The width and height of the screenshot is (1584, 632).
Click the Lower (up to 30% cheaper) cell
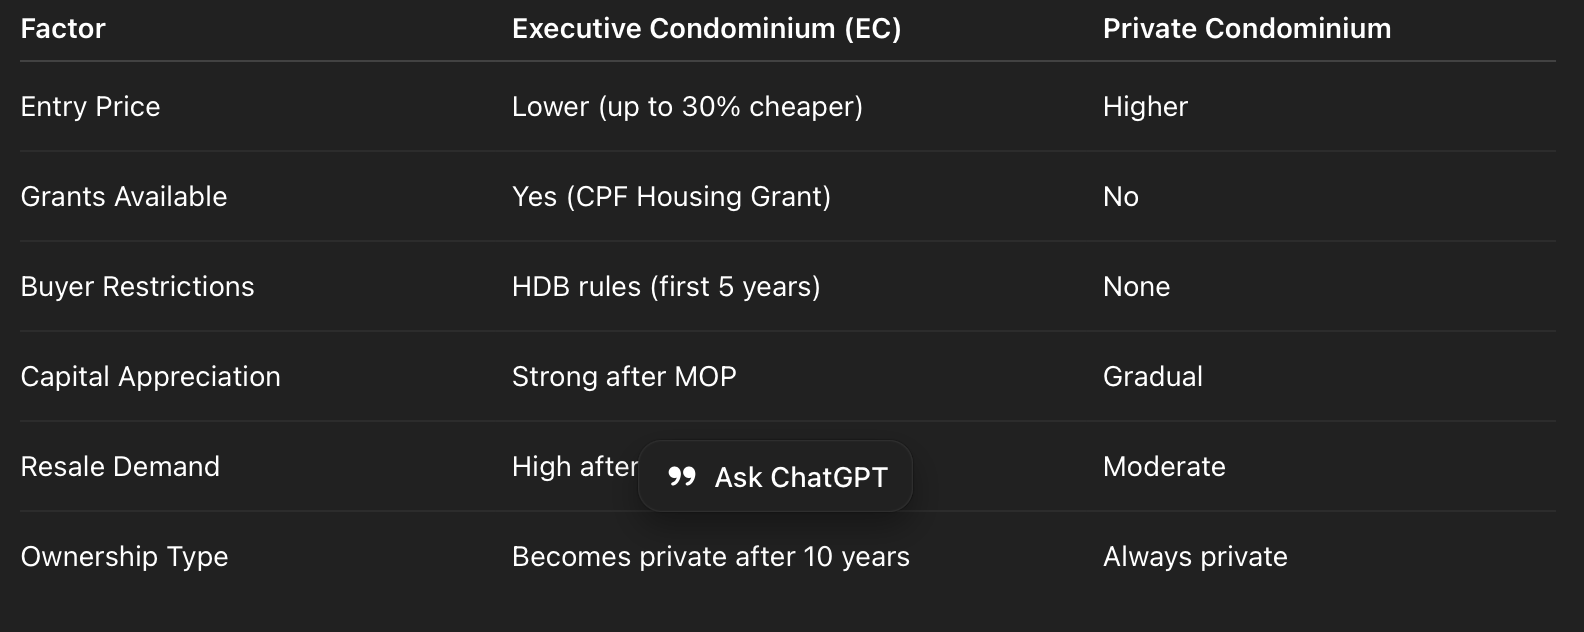click(687, 107)
